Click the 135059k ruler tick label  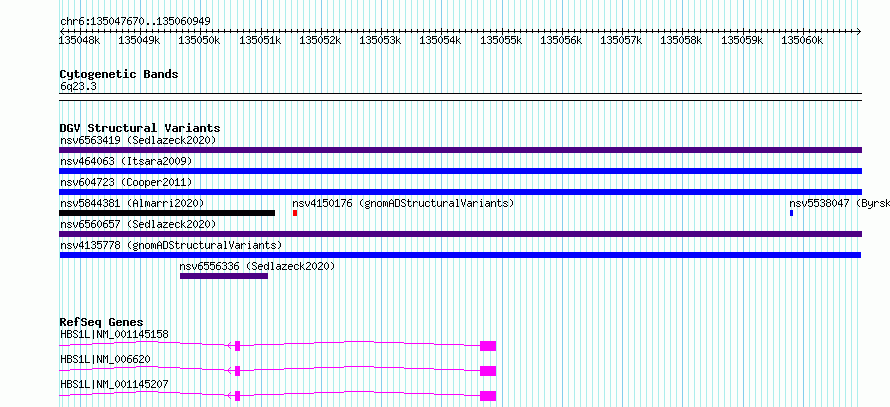click(x=742, y=40)
